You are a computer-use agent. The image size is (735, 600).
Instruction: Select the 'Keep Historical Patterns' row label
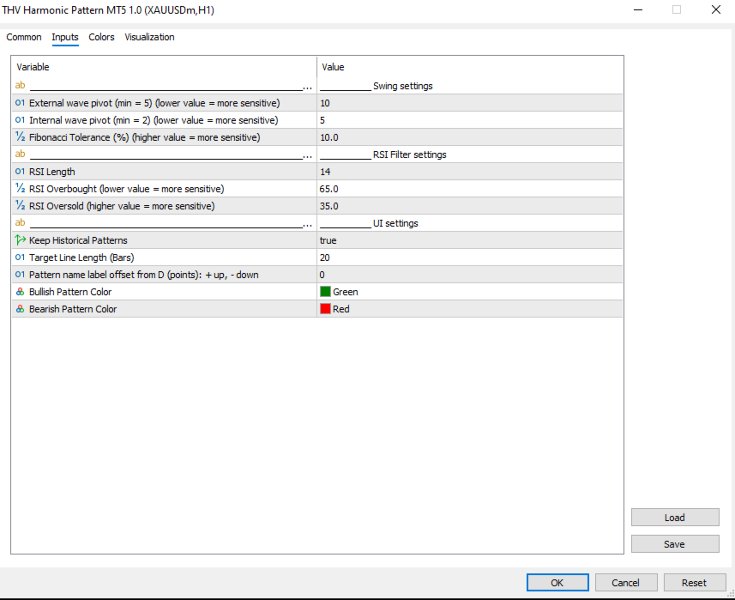click(x=78, y=240)
